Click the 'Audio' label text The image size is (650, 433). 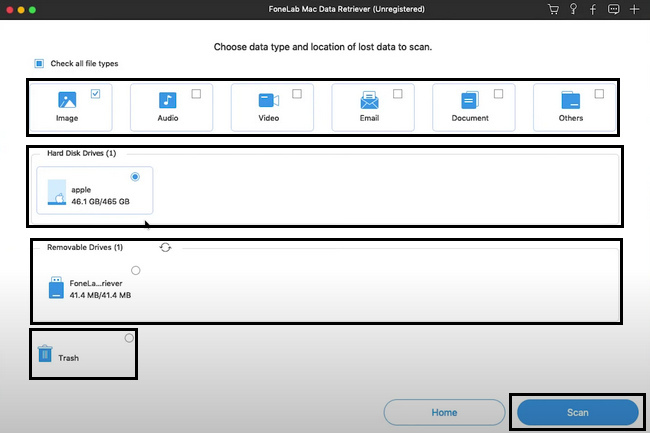(x=168, y=118)
